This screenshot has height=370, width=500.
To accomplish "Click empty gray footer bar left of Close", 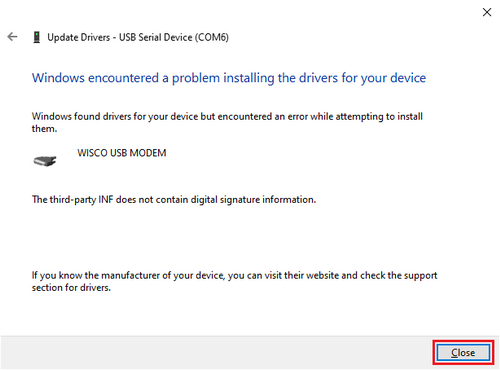I will click(x=217, y=353).
